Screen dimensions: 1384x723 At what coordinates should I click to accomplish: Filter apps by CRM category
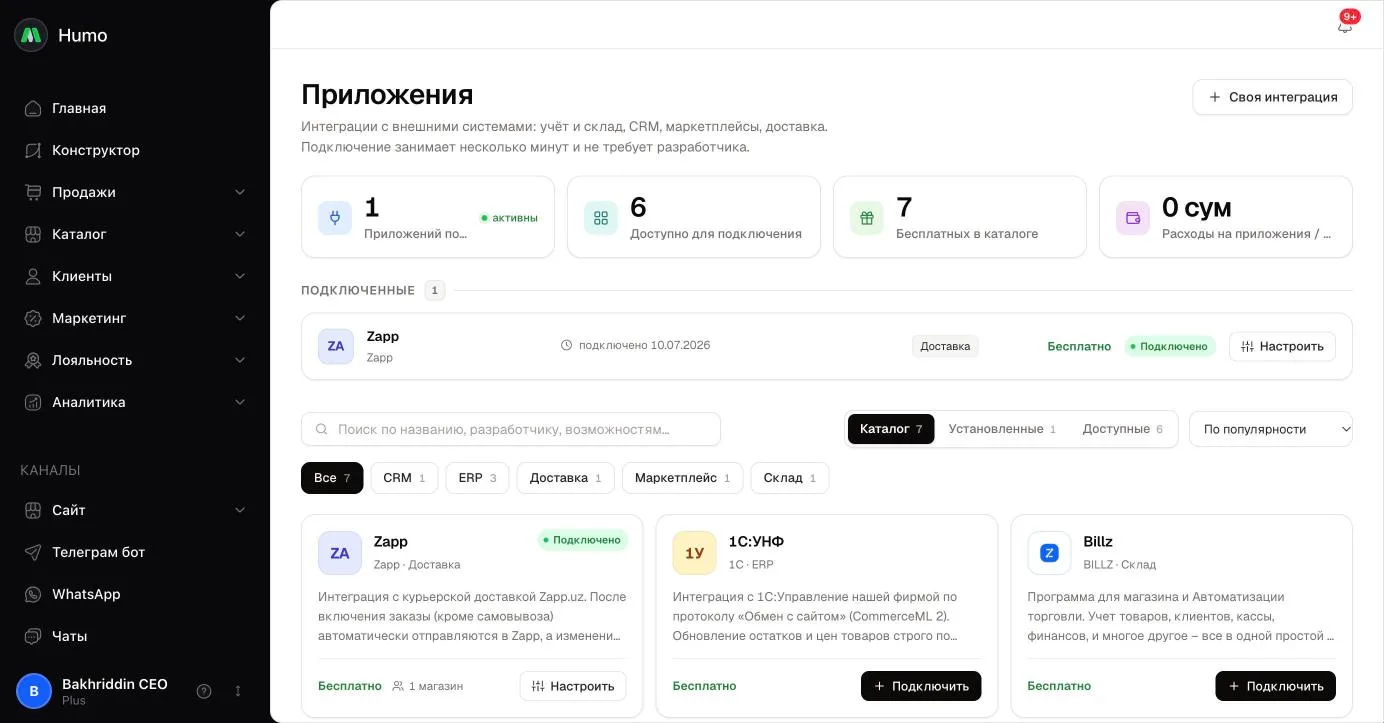404,478
